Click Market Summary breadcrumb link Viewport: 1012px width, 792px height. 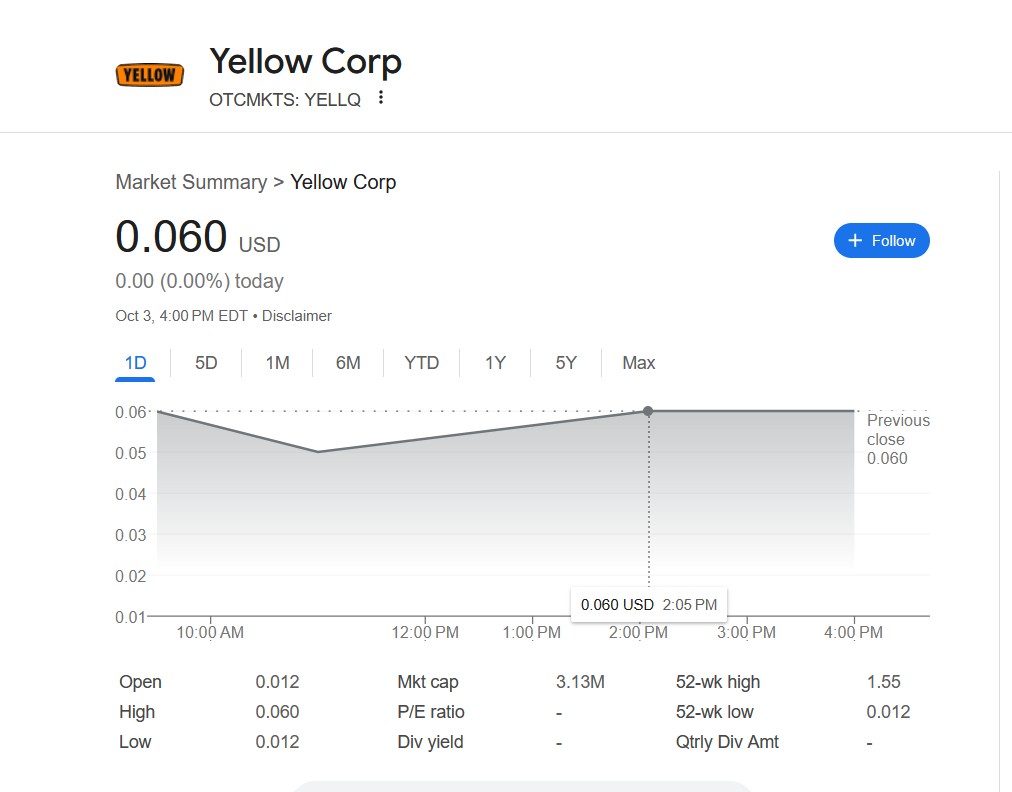(x=191, y=182)
